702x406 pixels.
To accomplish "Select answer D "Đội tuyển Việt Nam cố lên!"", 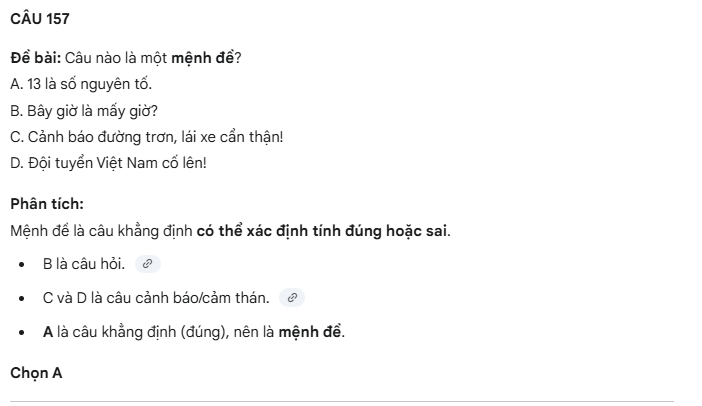I will point(108,162).
